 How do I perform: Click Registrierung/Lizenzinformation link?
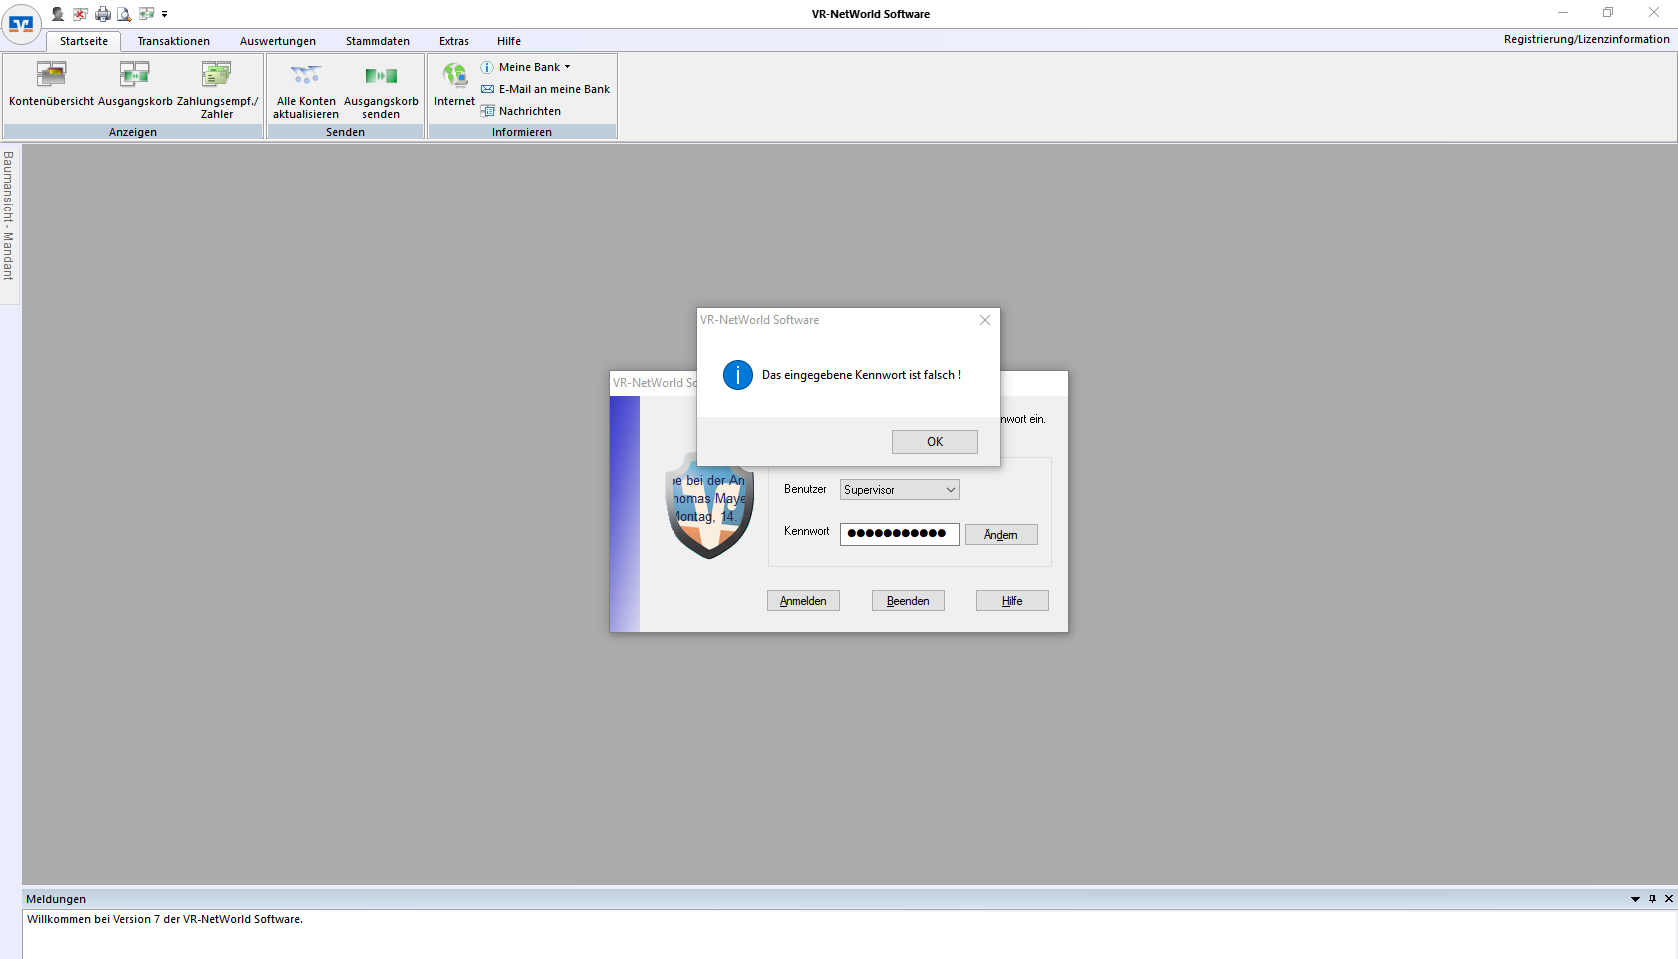pyautogui.click(x=1586, y=39)
